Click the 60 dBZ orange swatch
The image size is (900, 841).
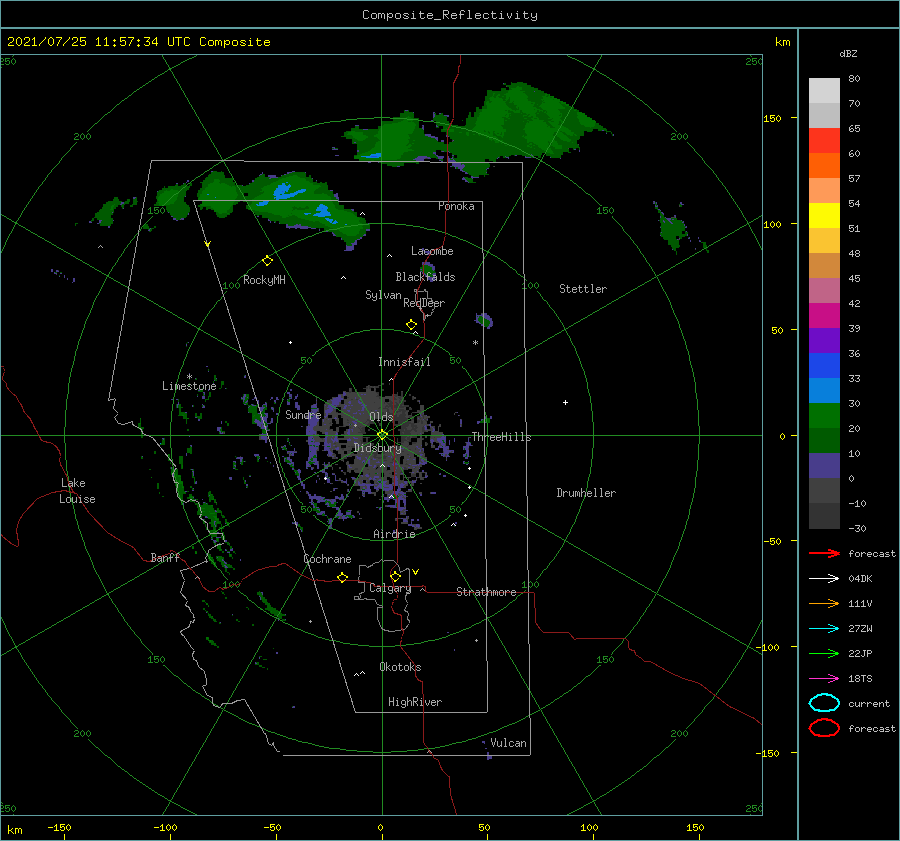pos(824,165)
